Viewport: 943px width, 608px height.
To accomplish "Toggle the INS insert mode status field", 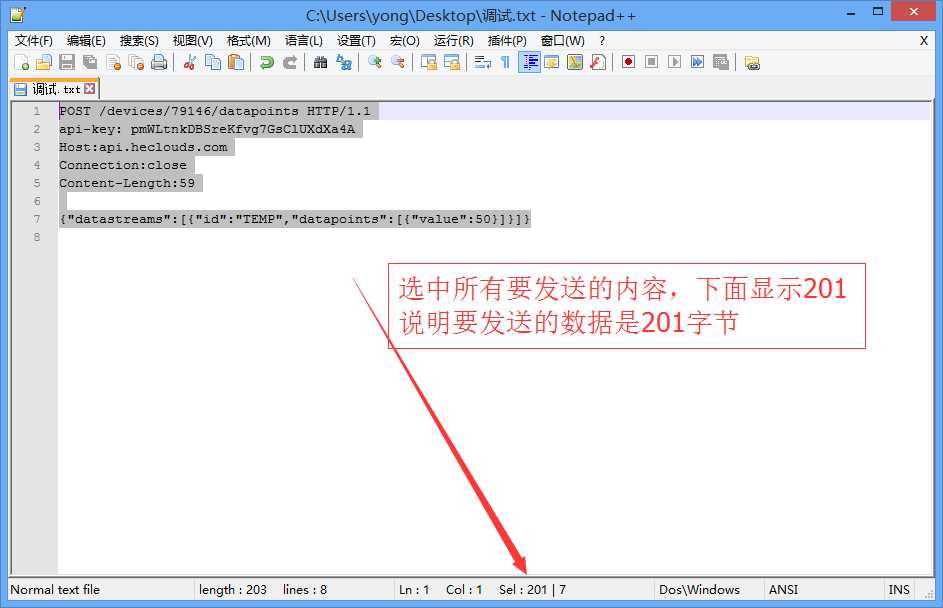I will coord(899,589).
